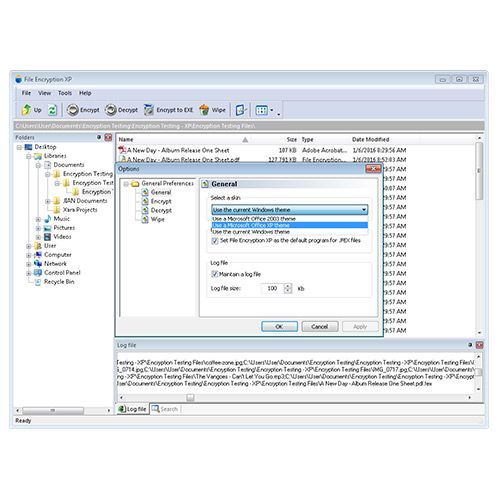Collapse the Encryption Testing folder node
Image resolution: width=500 pixels, height=500 pixels.
(x=47, y=174)
